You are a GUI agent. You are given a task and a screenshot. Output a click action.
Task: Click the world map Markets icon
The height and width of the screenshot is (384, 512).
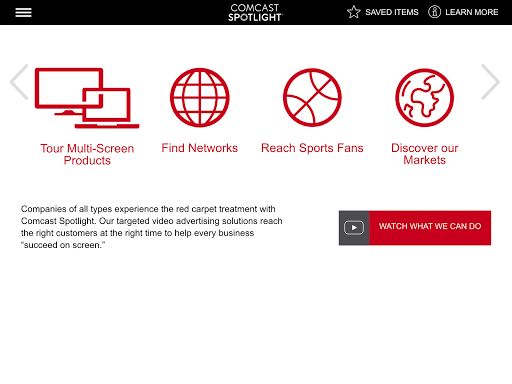(425, 98)
